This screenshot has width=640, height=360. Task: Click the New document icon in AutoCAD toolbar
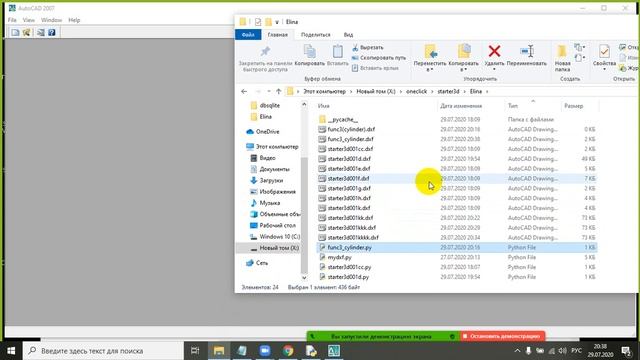click(15, 32)
